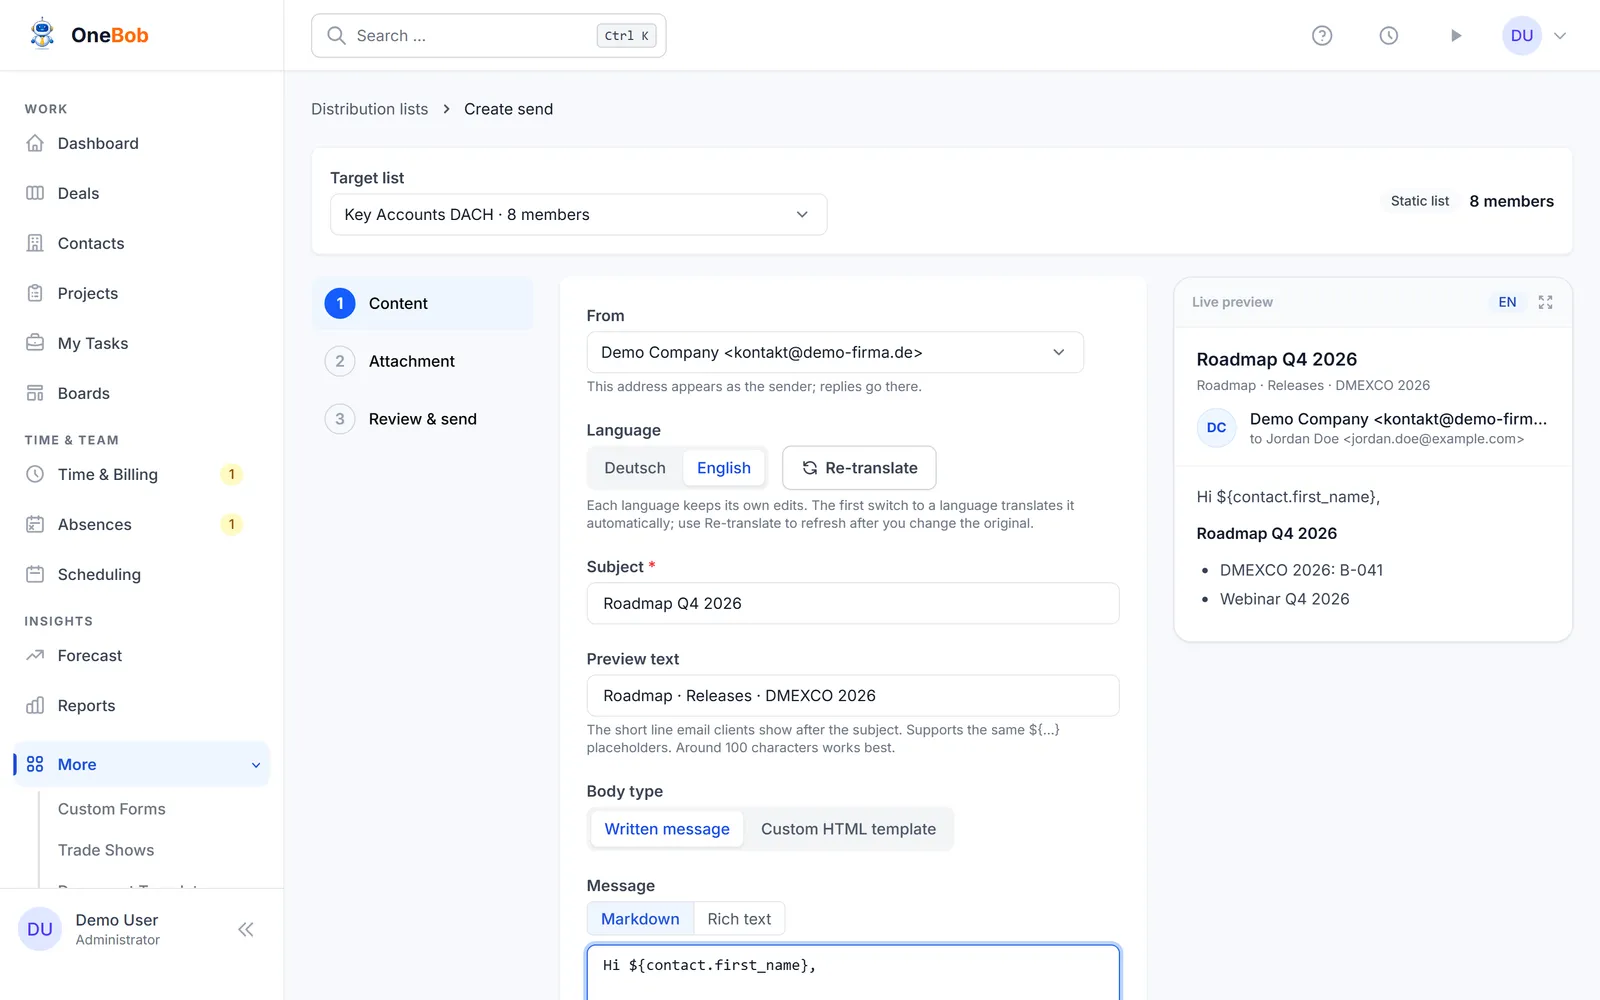The width and height of the screenshot is (1600, 1000).
Task: Choose Custom HTML template body type
Action: point(848,829)
